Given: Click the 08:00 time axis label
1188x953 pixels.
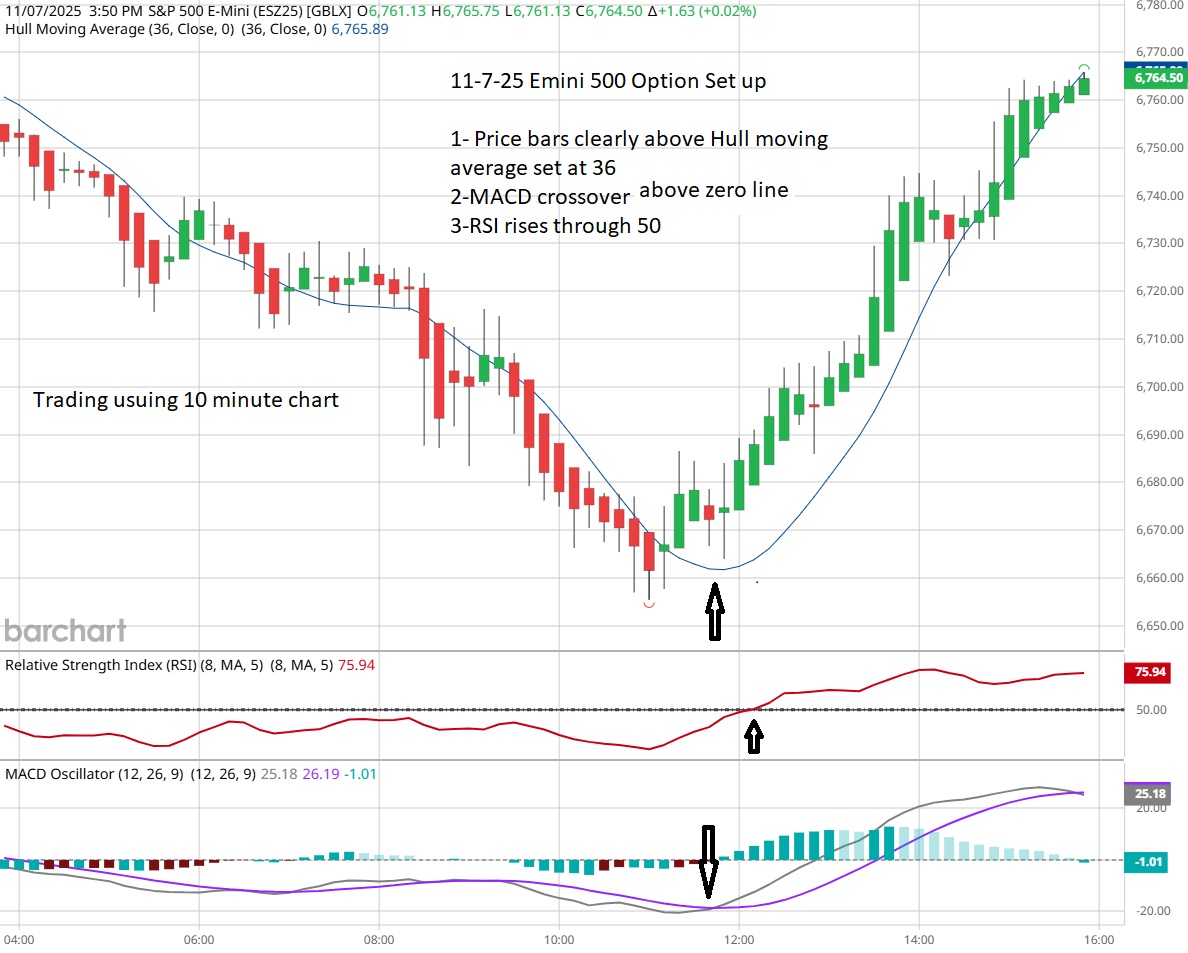Looking at the screenshot, I should [x=379, y=940].
